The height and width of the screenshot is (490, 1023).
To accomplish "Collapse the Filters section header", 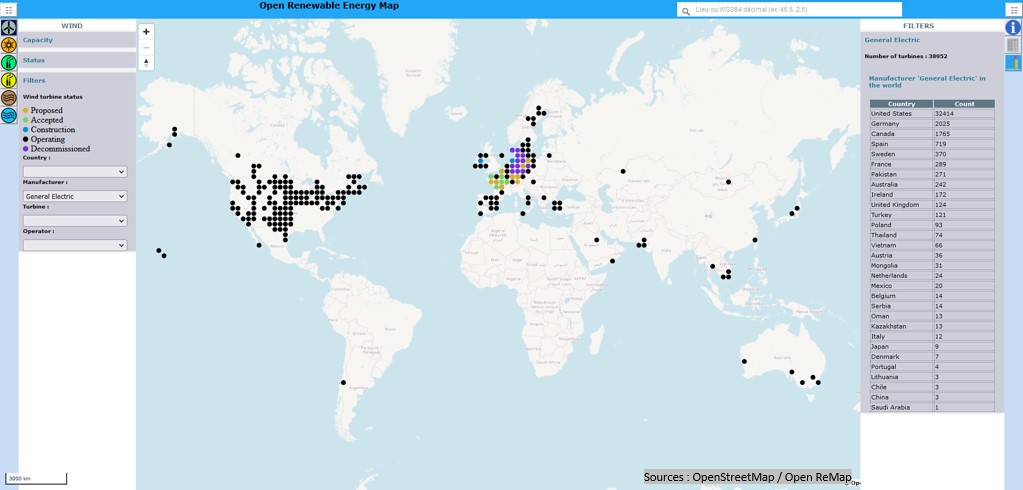I will 77,80.
